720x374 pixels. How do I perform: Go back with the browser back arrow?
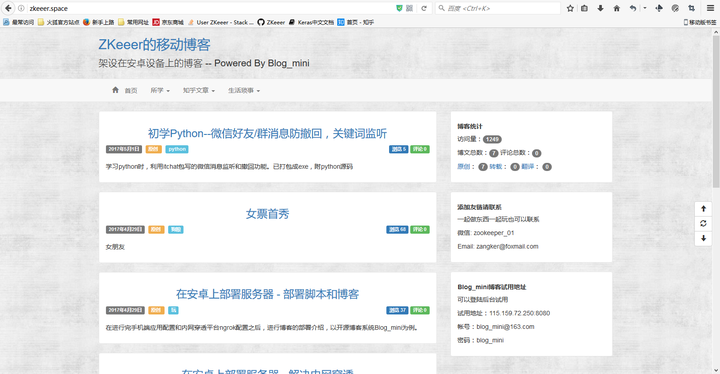8,8
